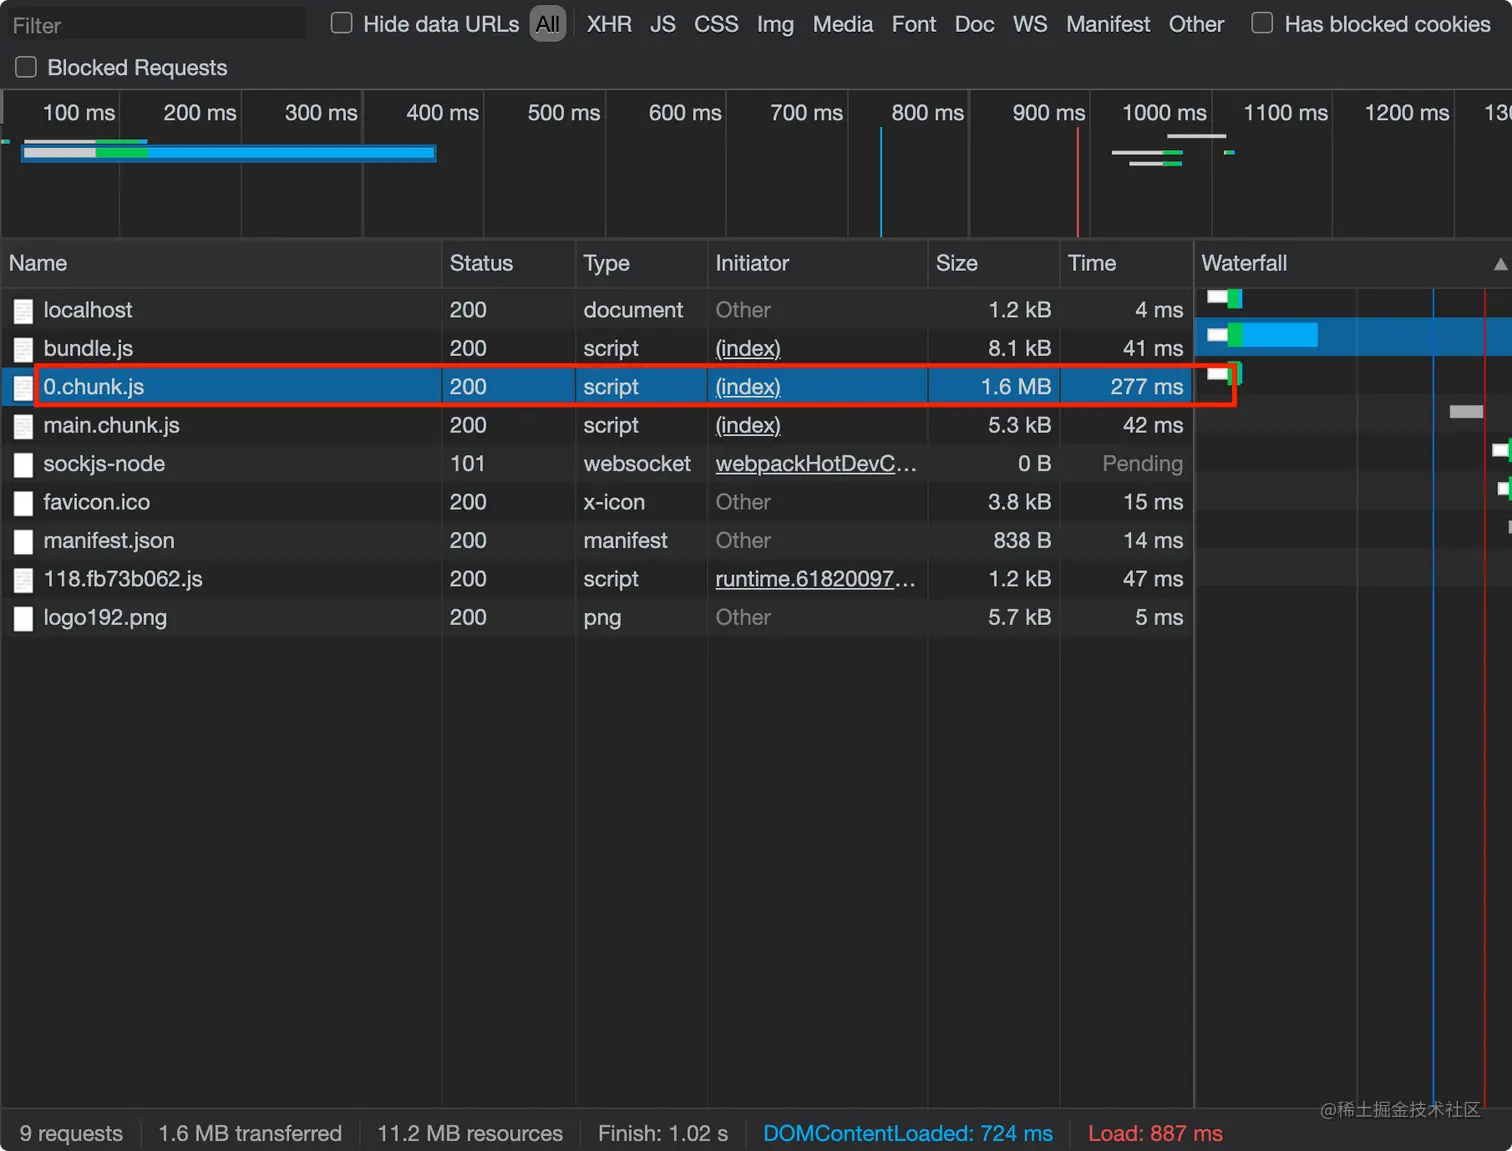Filter requests by Other
This screenshot has height=1151, width=1512.
click(1196, 24)
